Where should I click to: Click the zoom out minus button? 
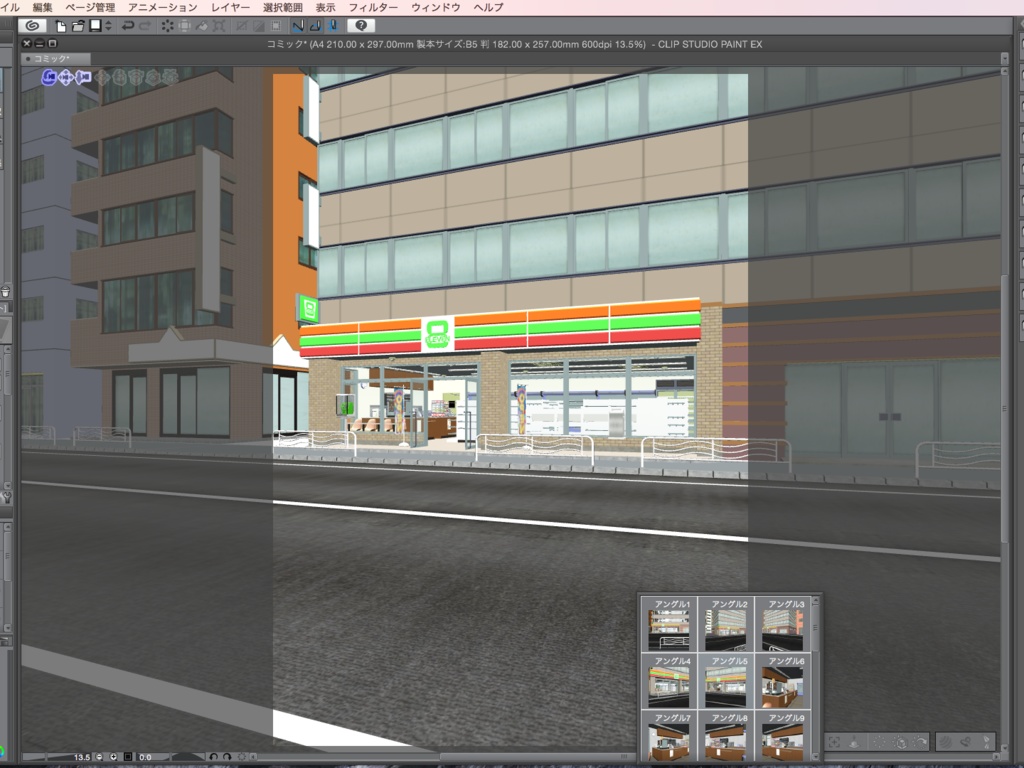point(99,757)
